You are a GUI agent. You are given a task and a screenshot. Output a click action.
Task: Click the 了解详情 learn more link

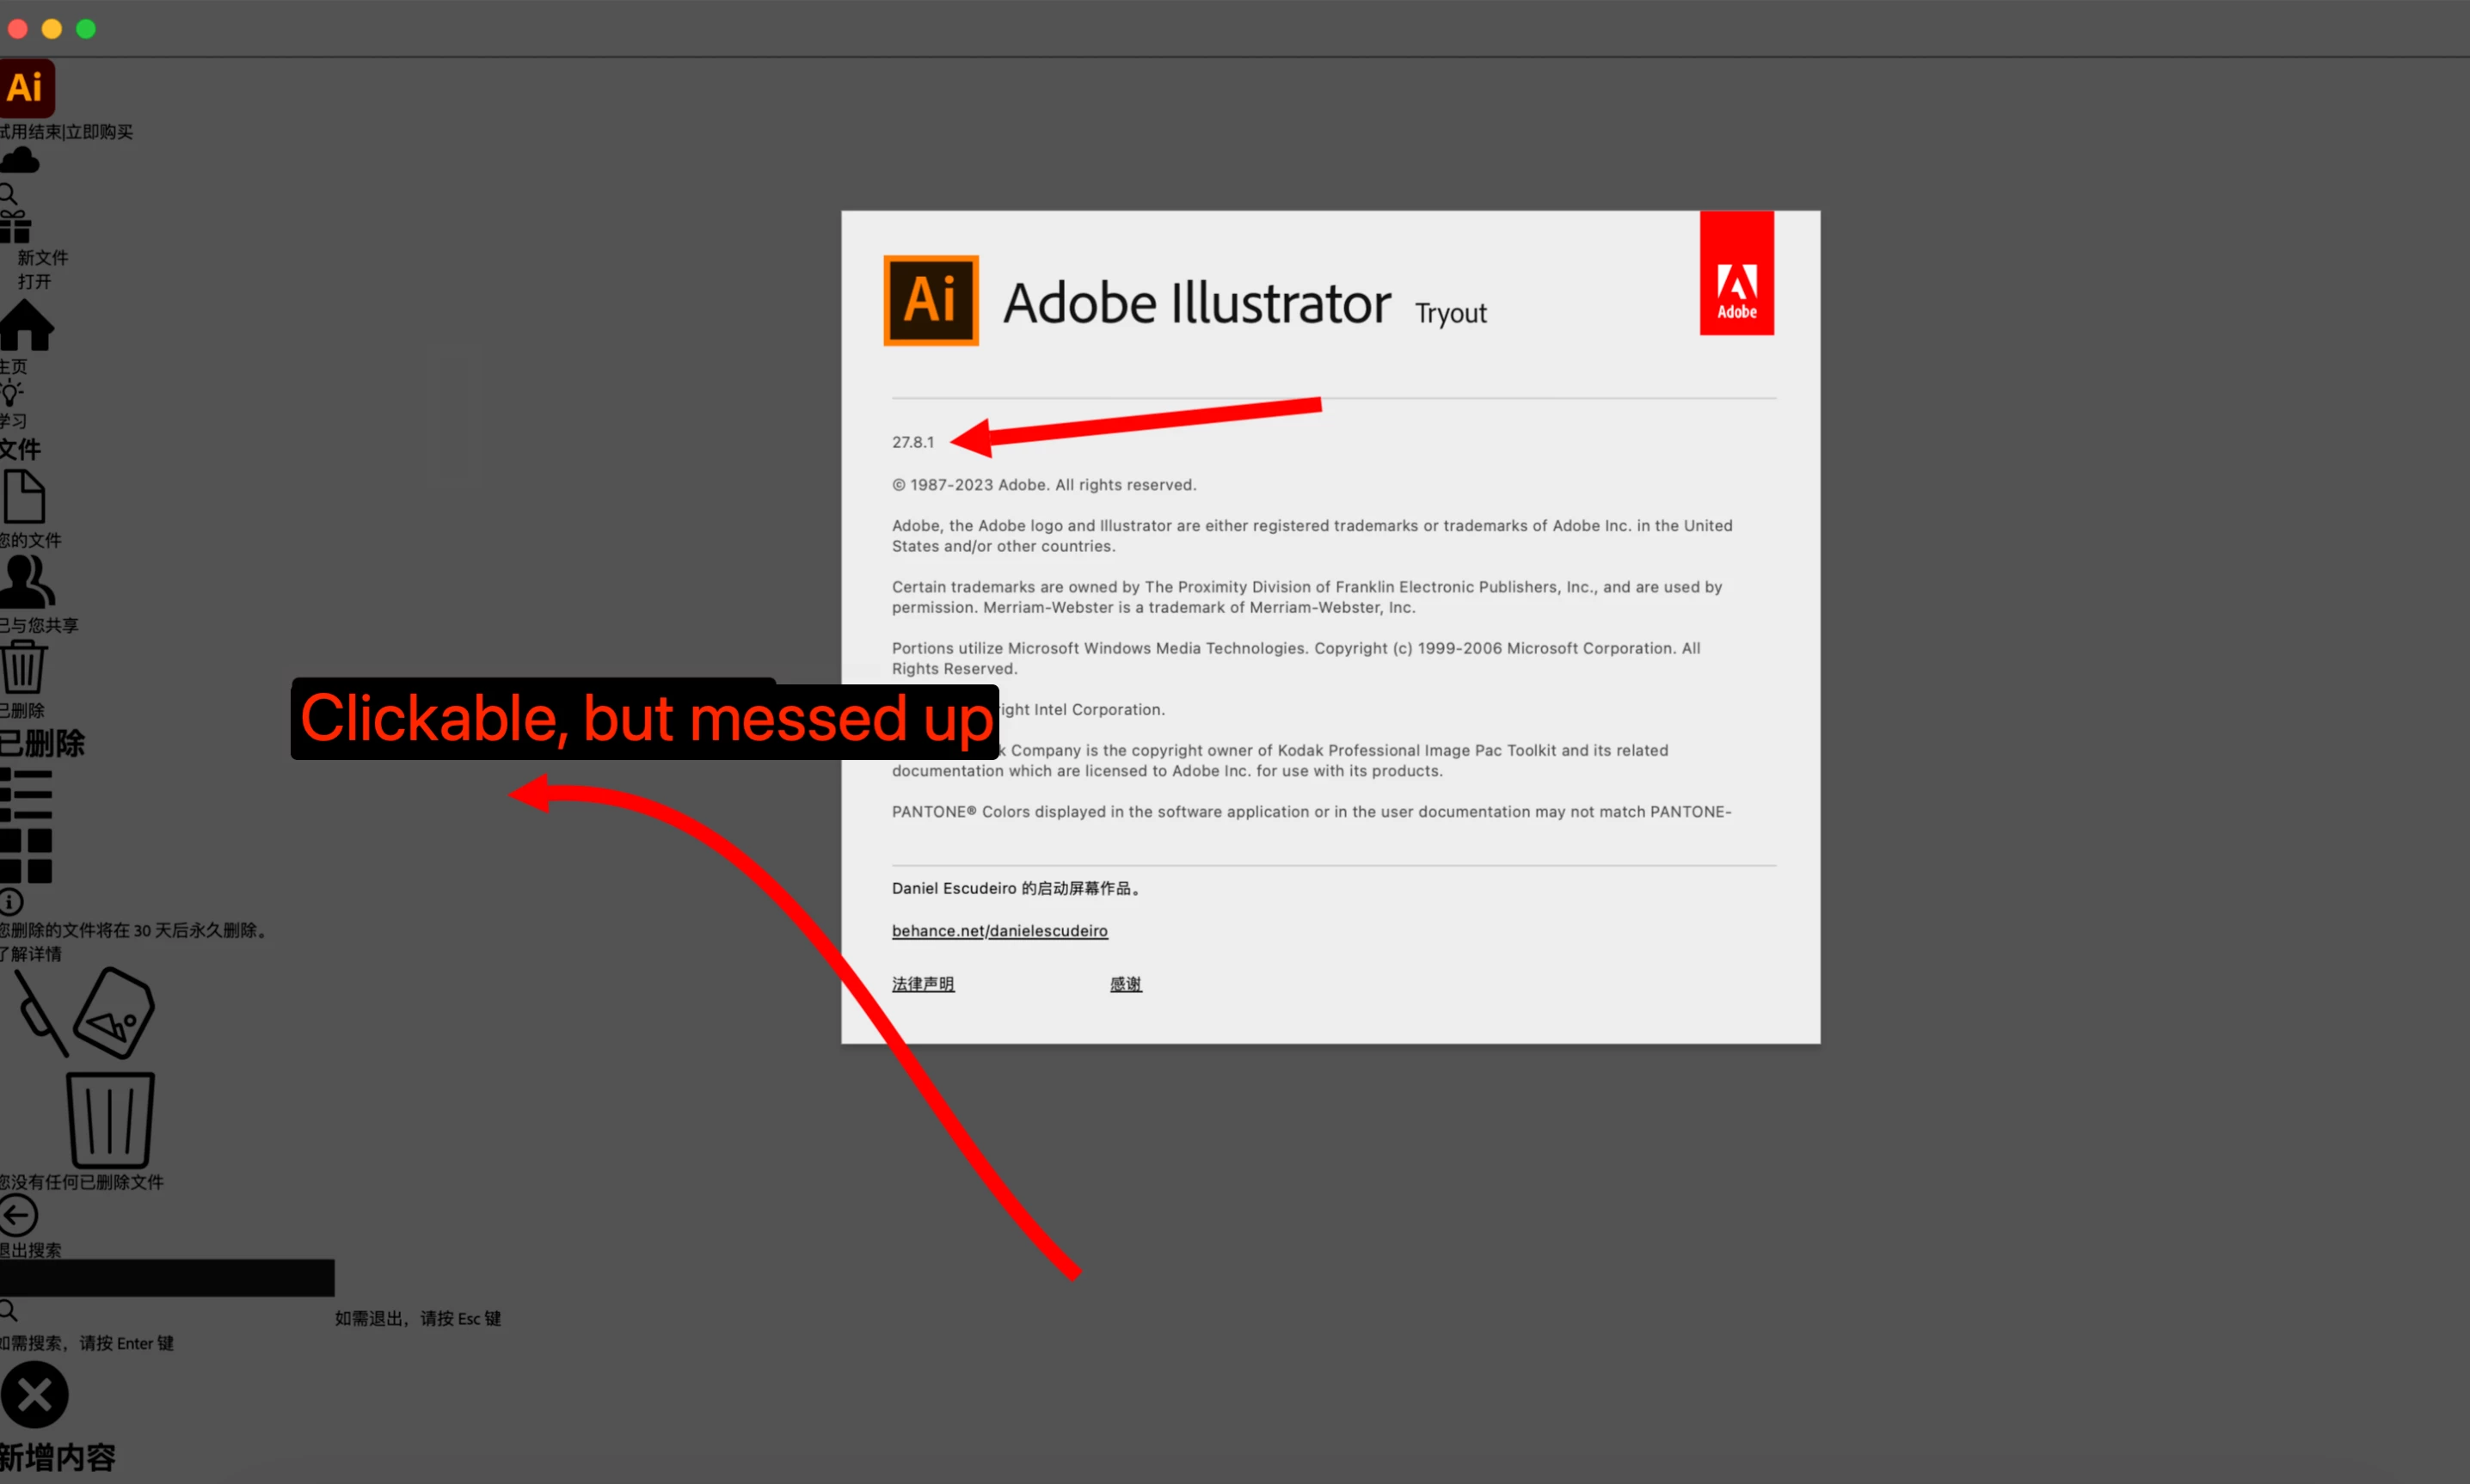[31, 954]
